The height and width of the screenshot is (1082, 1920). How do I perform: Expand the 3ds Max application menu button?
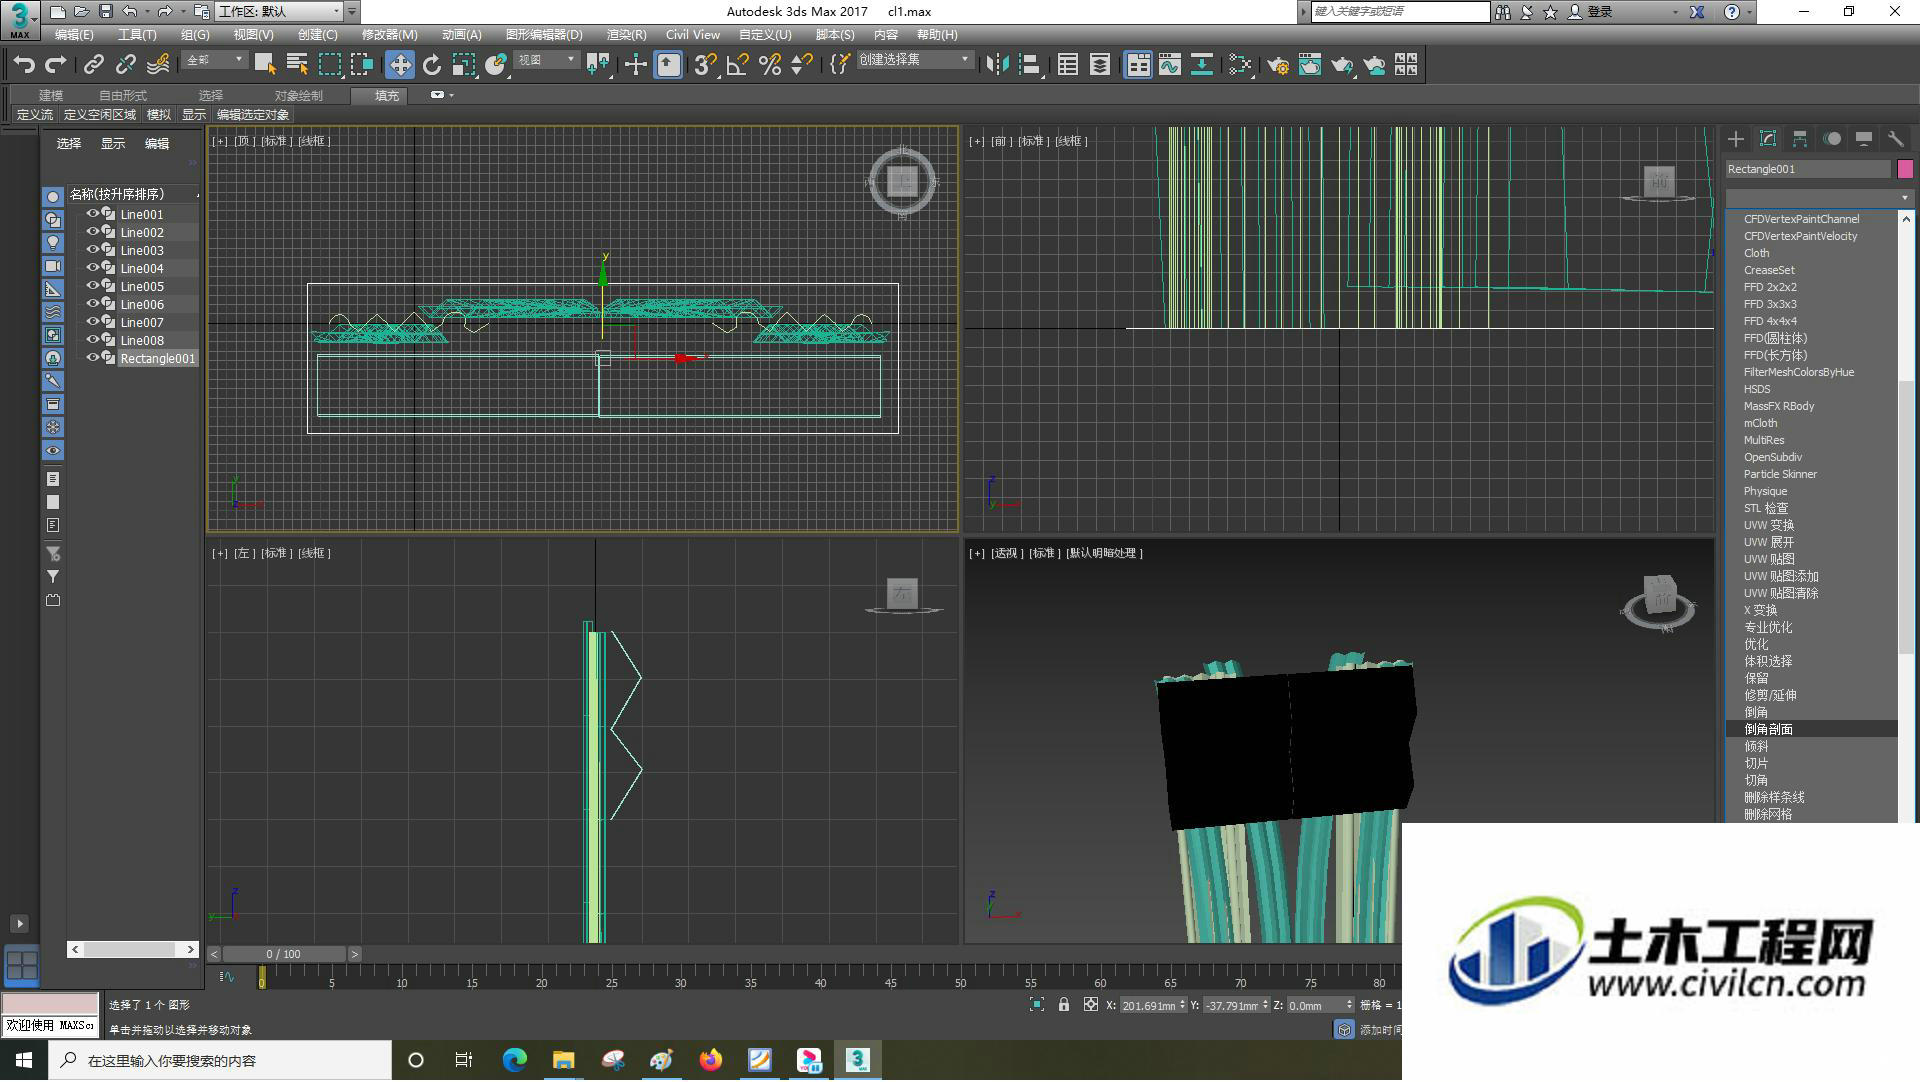pos(20,19)
